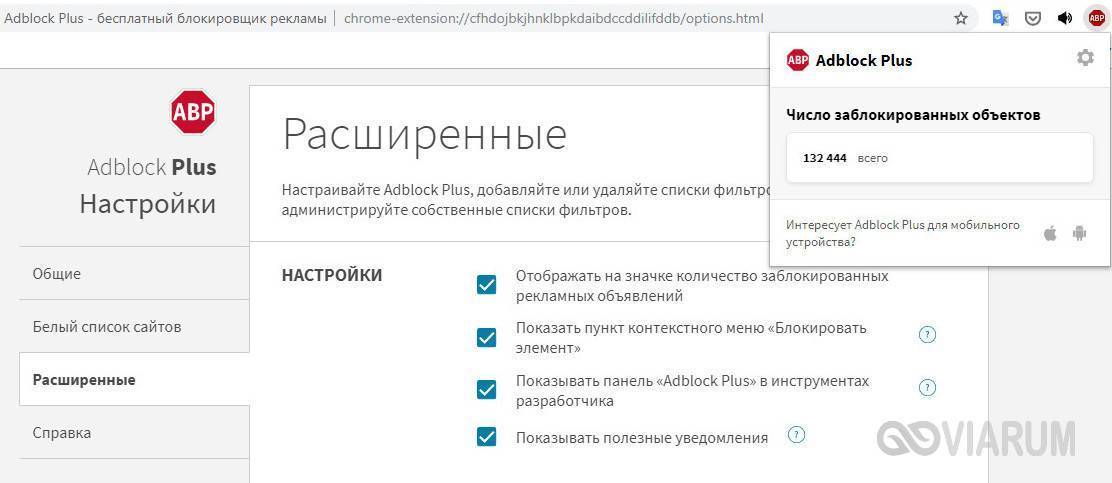
Task: Open the Pocket extension icon
Action: [1033, 18]
